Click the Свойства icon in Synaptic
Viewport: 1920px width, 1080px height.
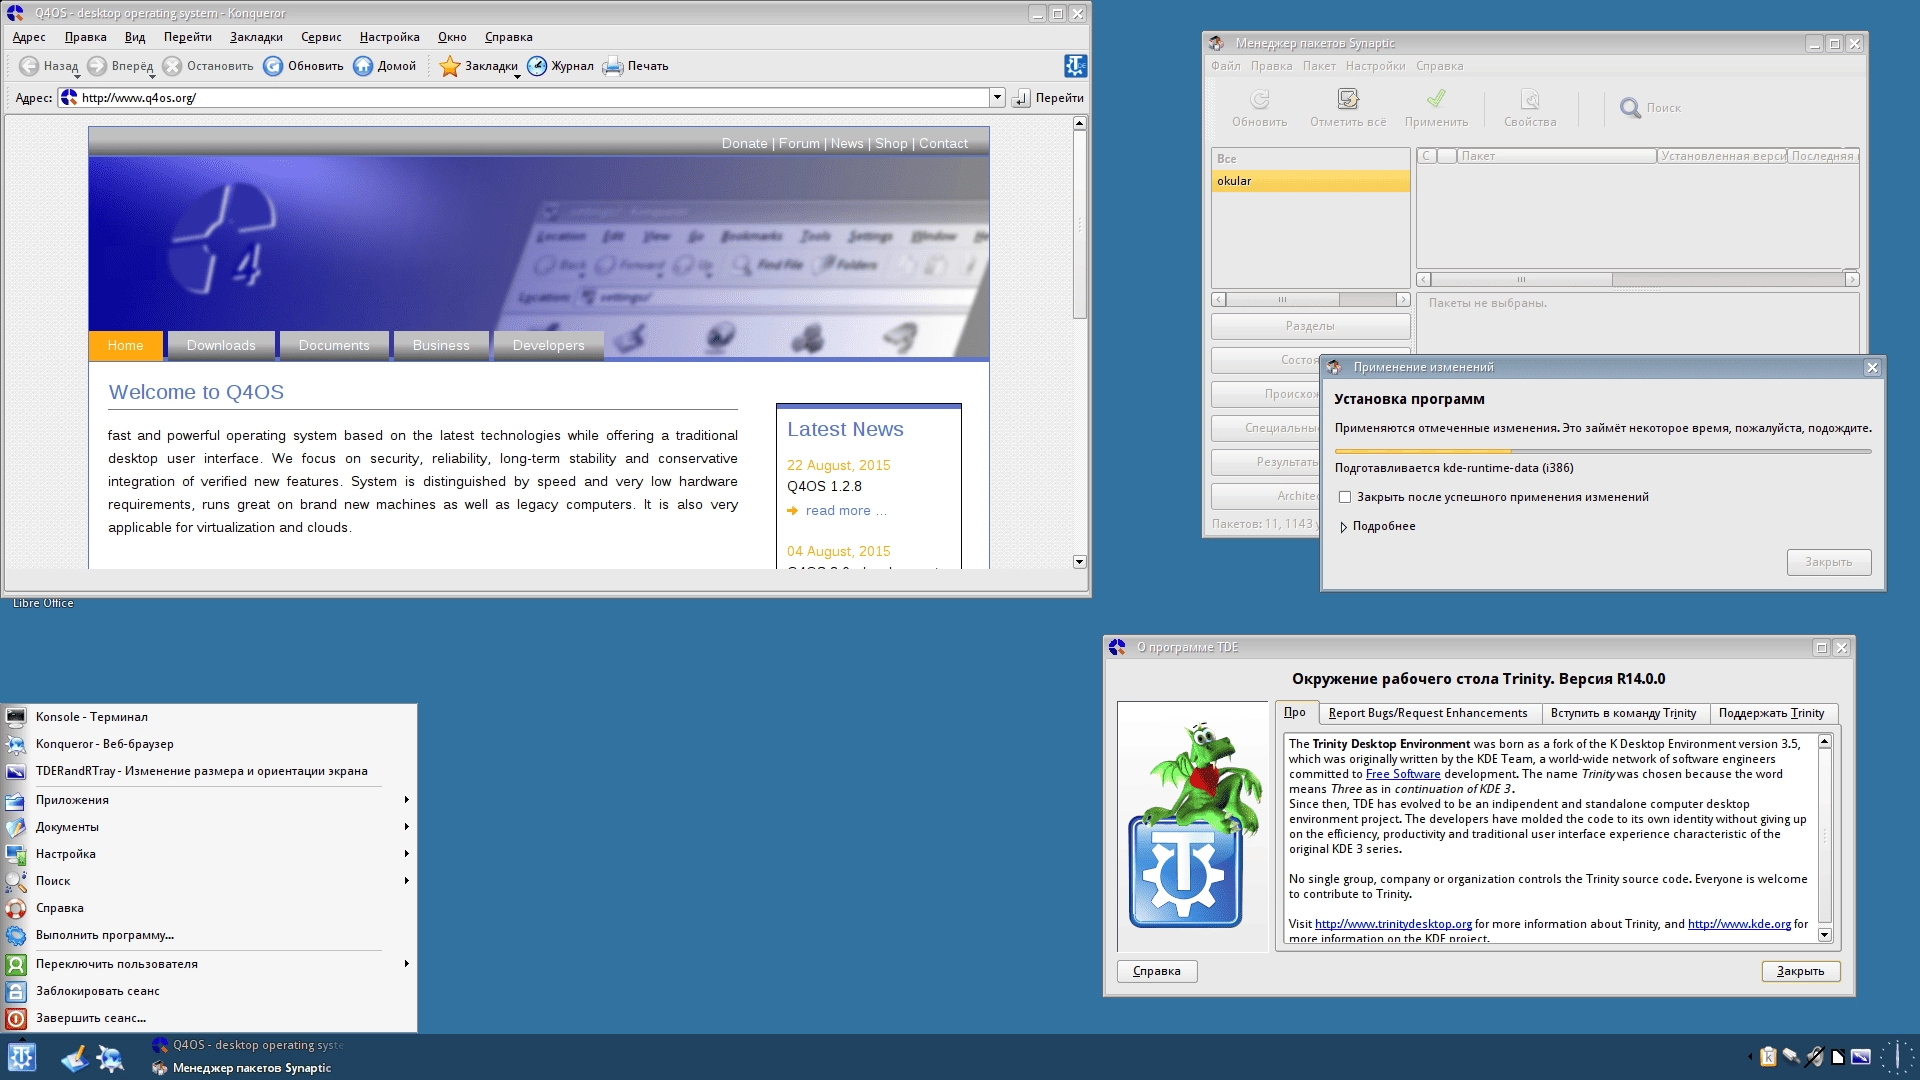1530,99
